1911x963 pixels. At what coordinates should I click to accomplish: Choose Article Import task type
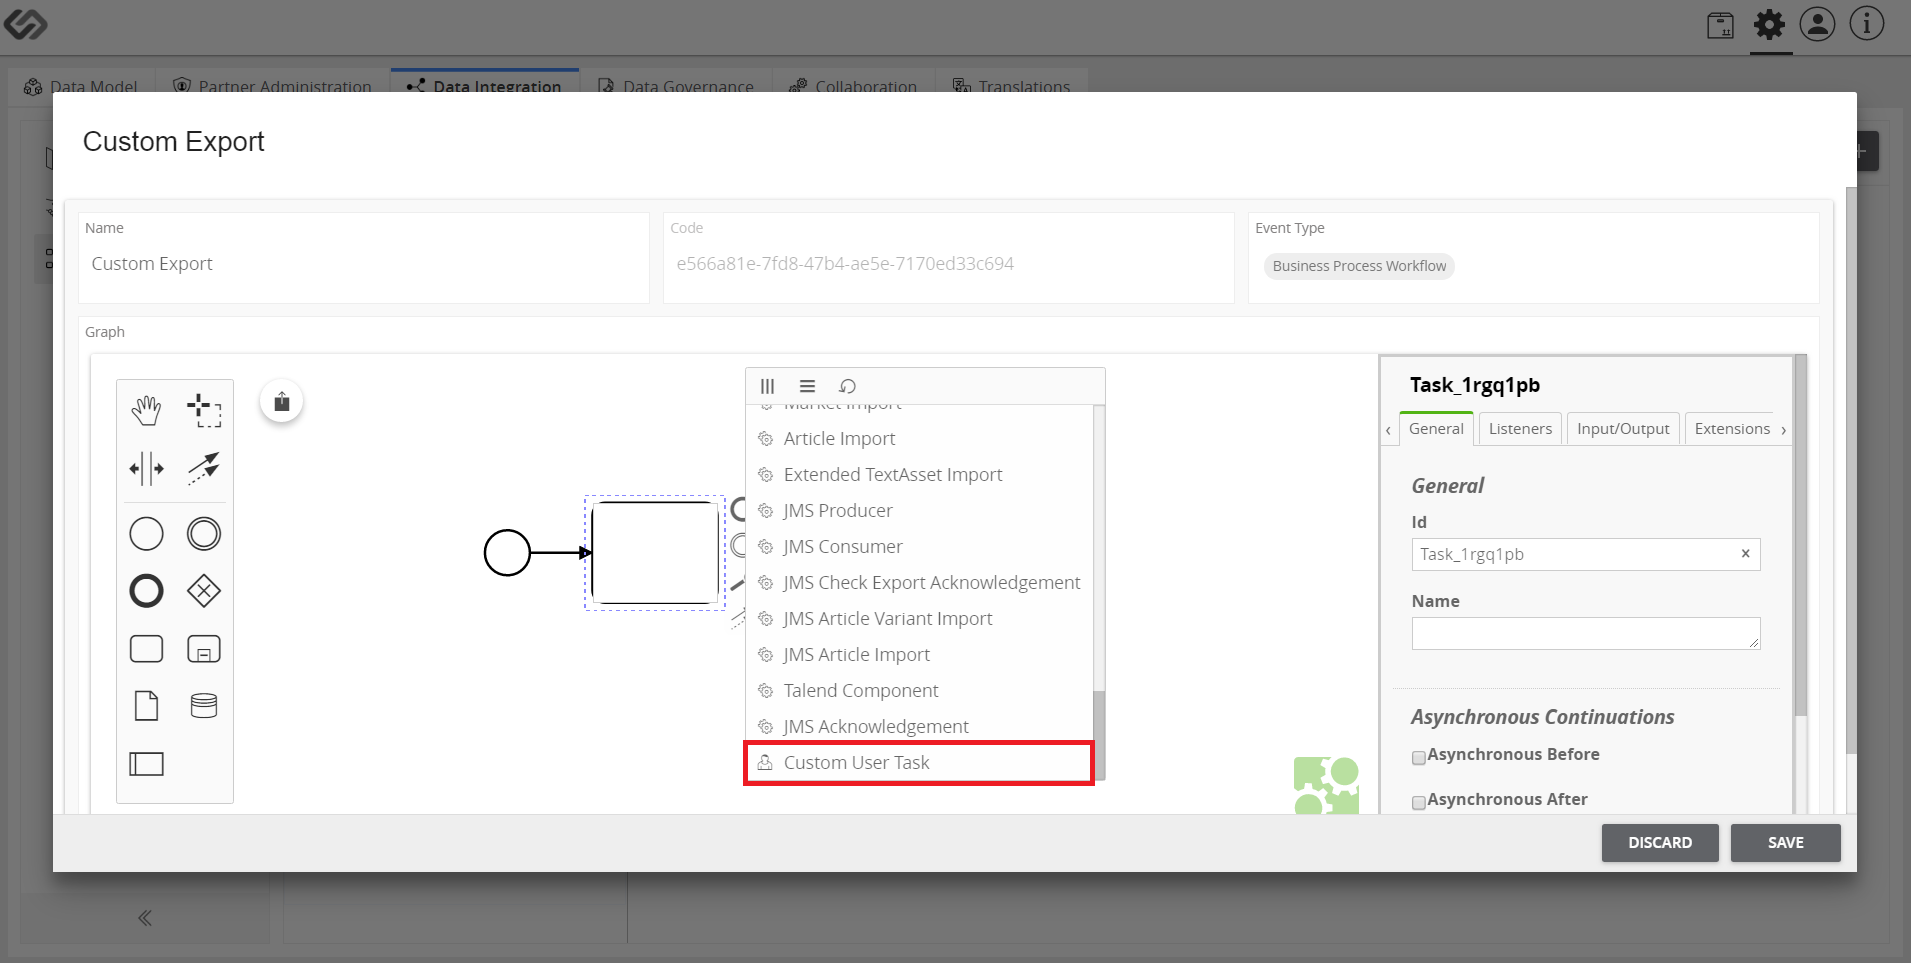(920, 439)
